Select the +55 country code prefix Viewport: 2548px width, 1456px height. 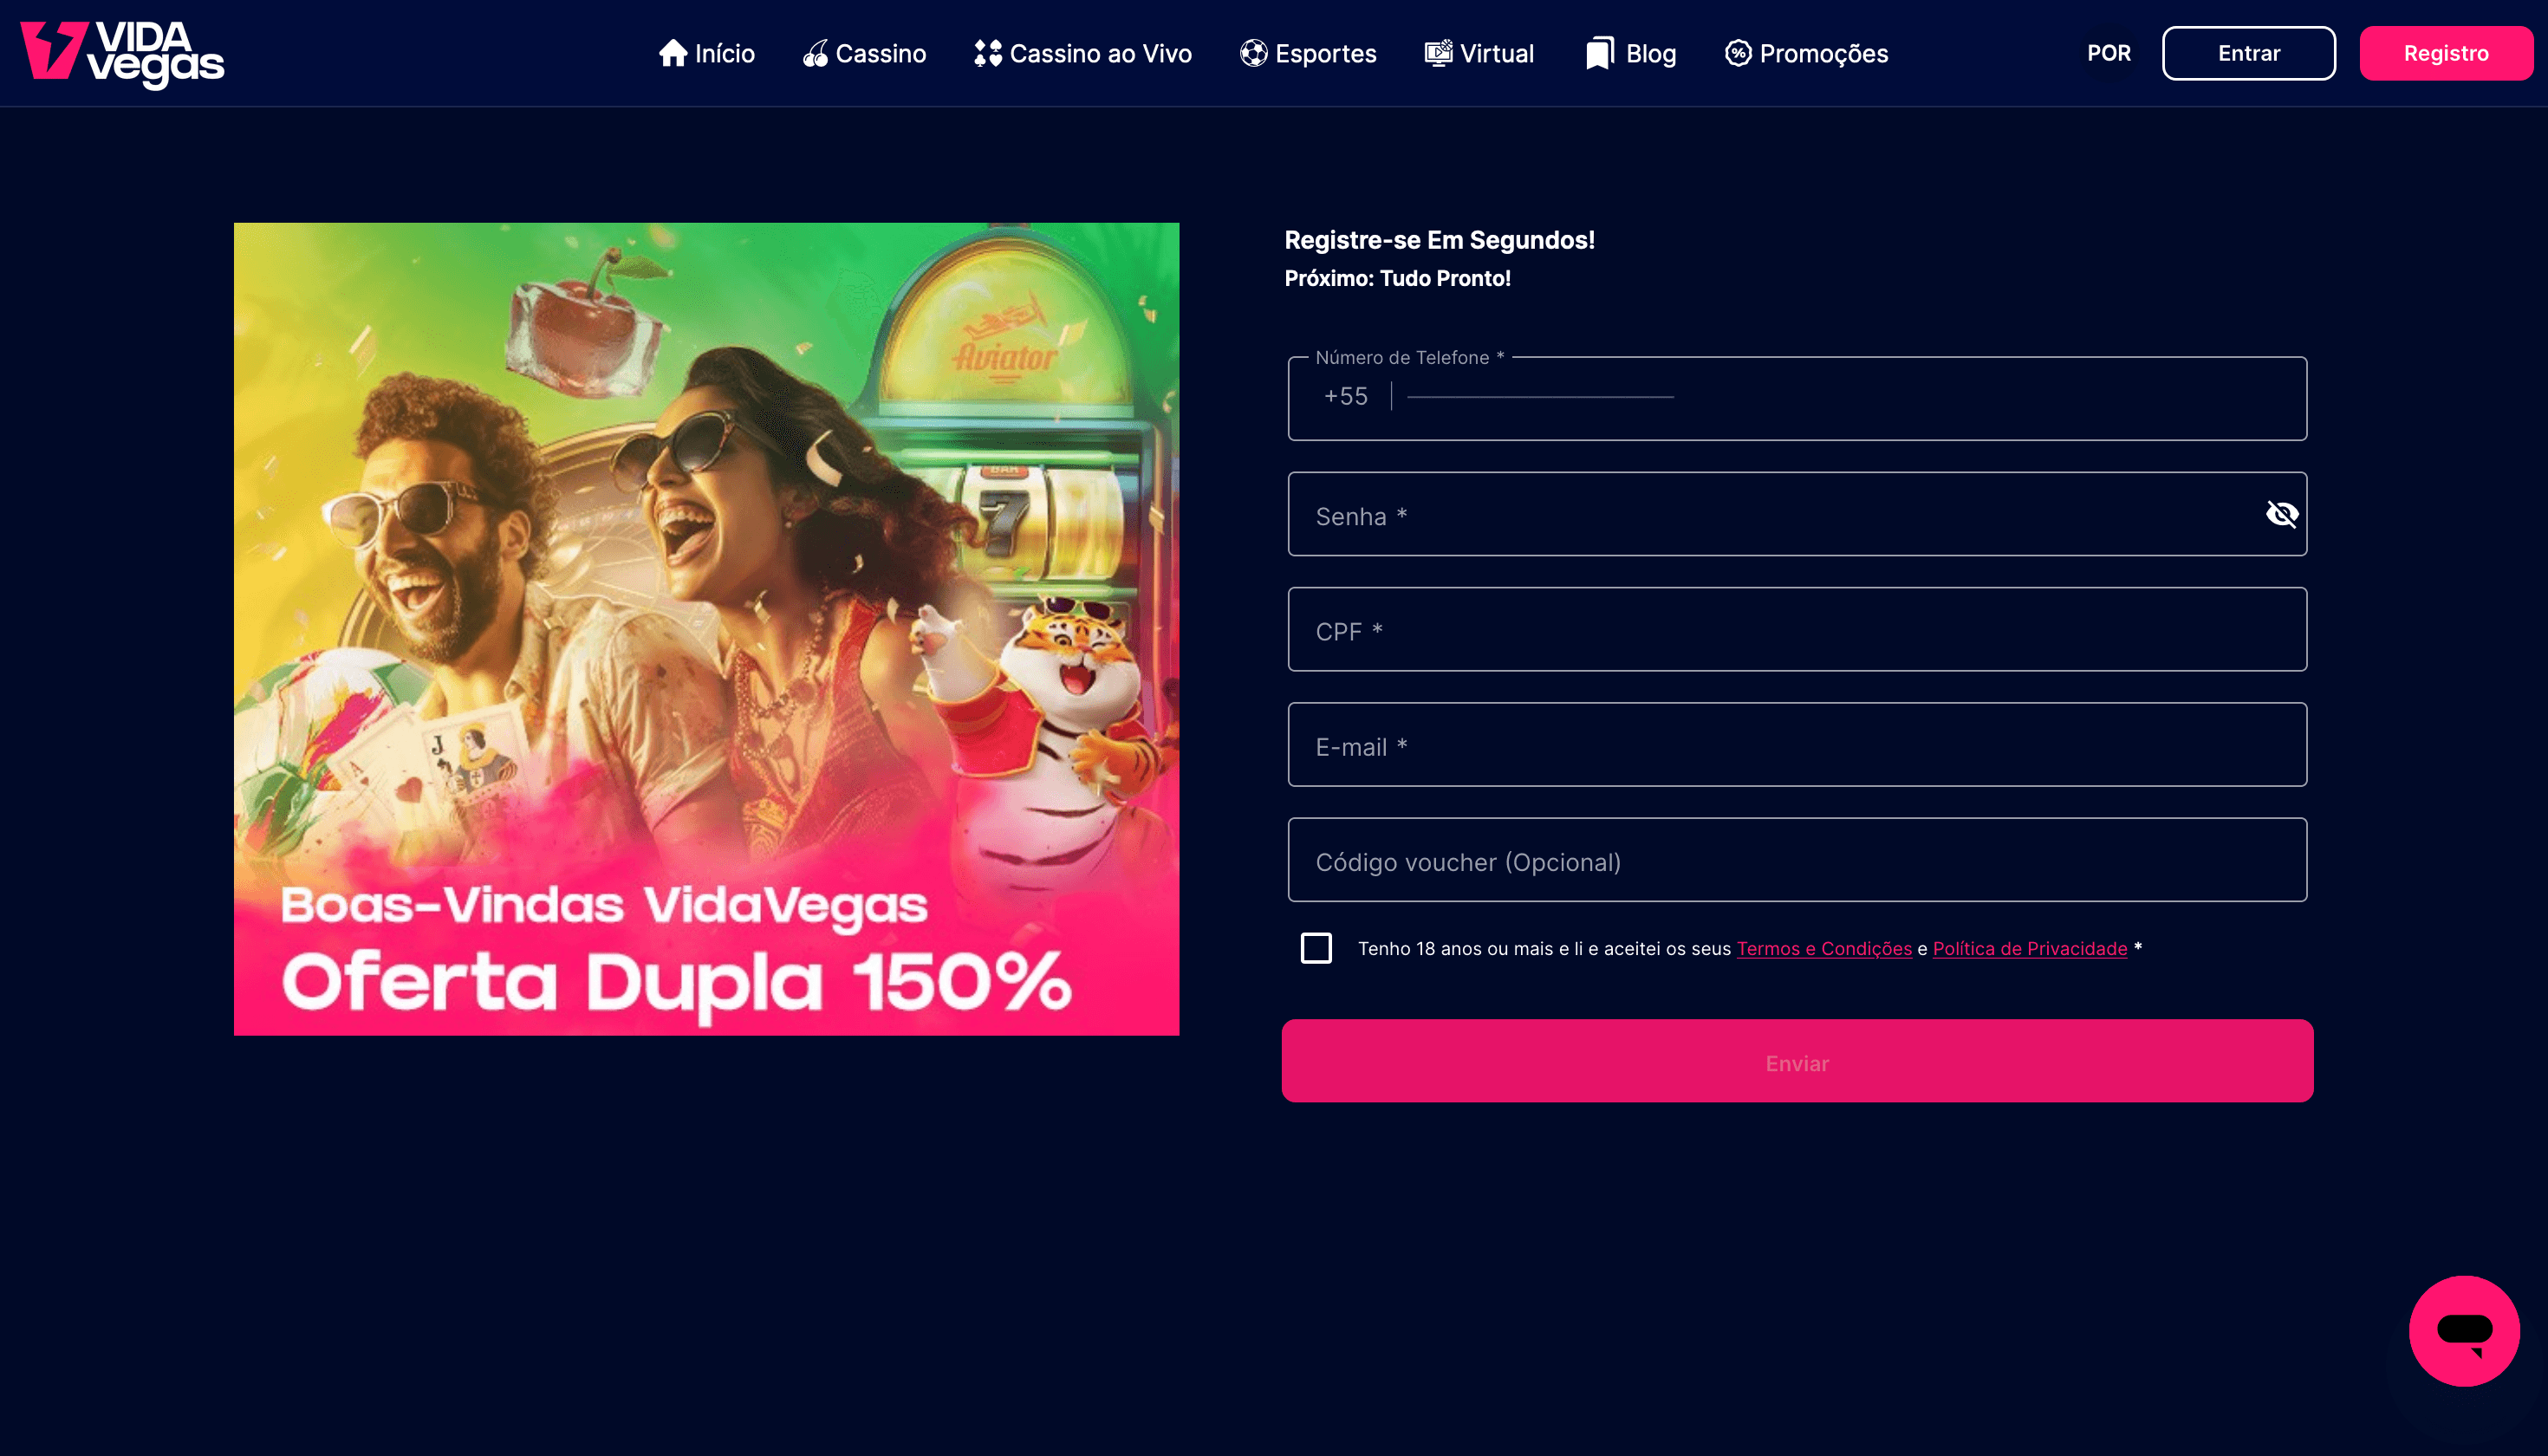pyautogui.click(x=1345, y=396)
